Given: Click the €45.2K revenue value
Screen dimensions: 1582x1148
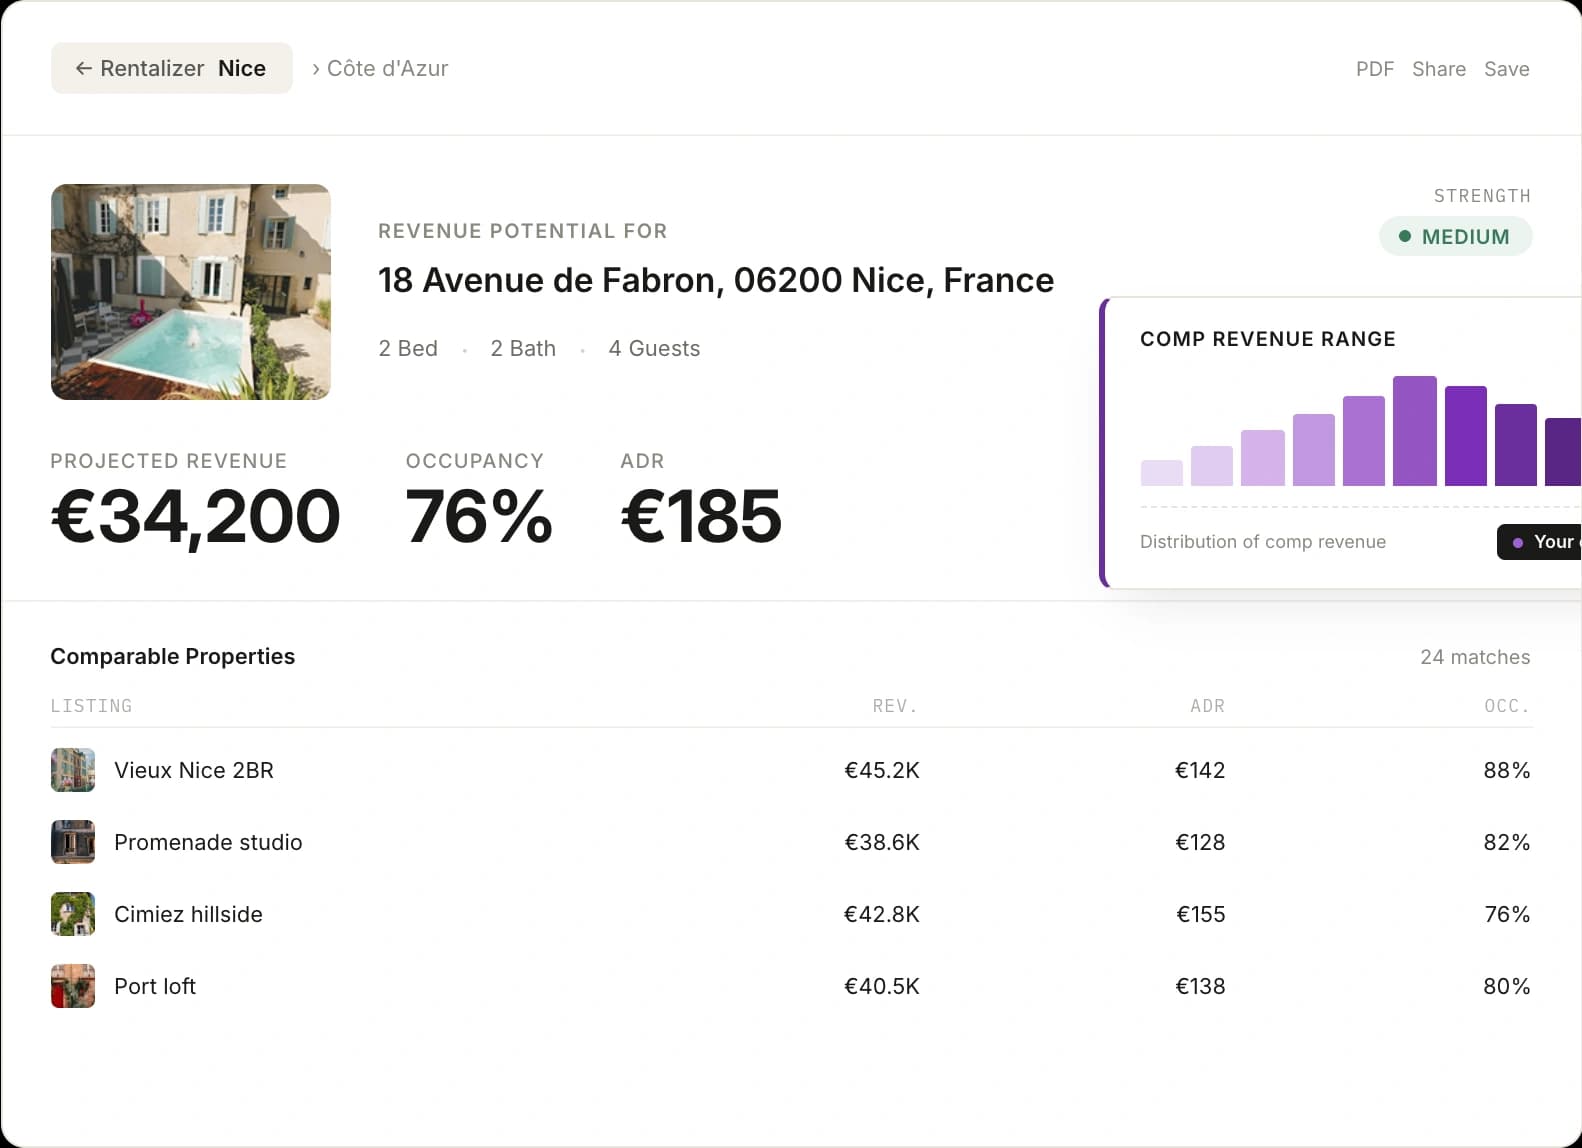Looking at the screenshot, I should [882, 770].
